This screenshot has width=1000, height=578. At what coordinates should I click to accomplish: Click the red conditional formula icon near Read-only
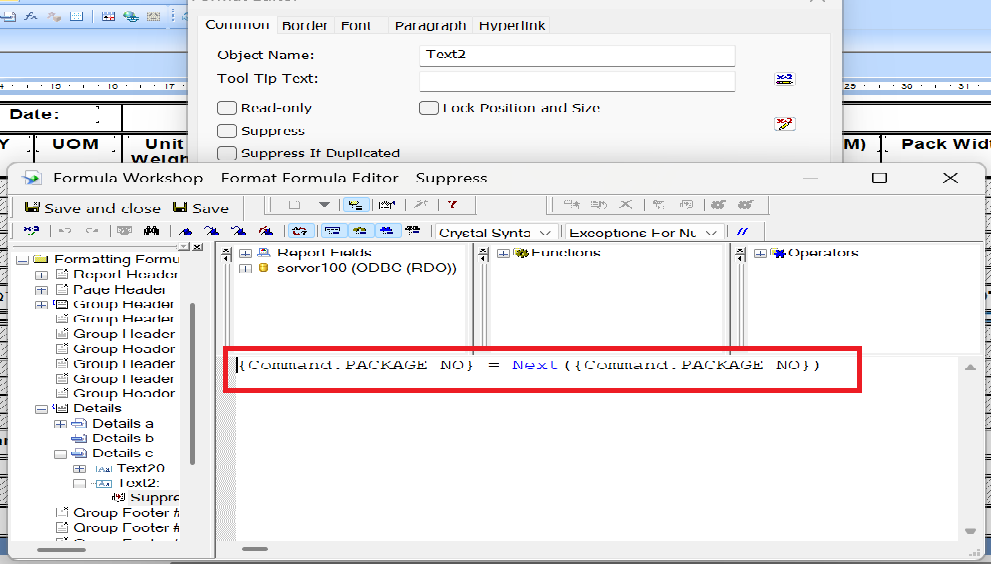pos(785,123)
